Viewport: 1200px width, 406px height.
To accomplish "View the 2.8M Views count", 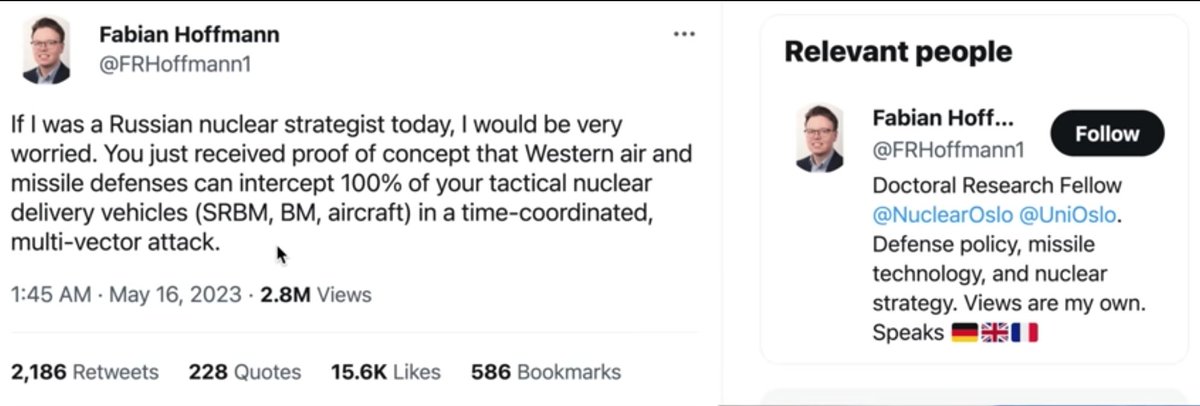I will tap(315, 295).
